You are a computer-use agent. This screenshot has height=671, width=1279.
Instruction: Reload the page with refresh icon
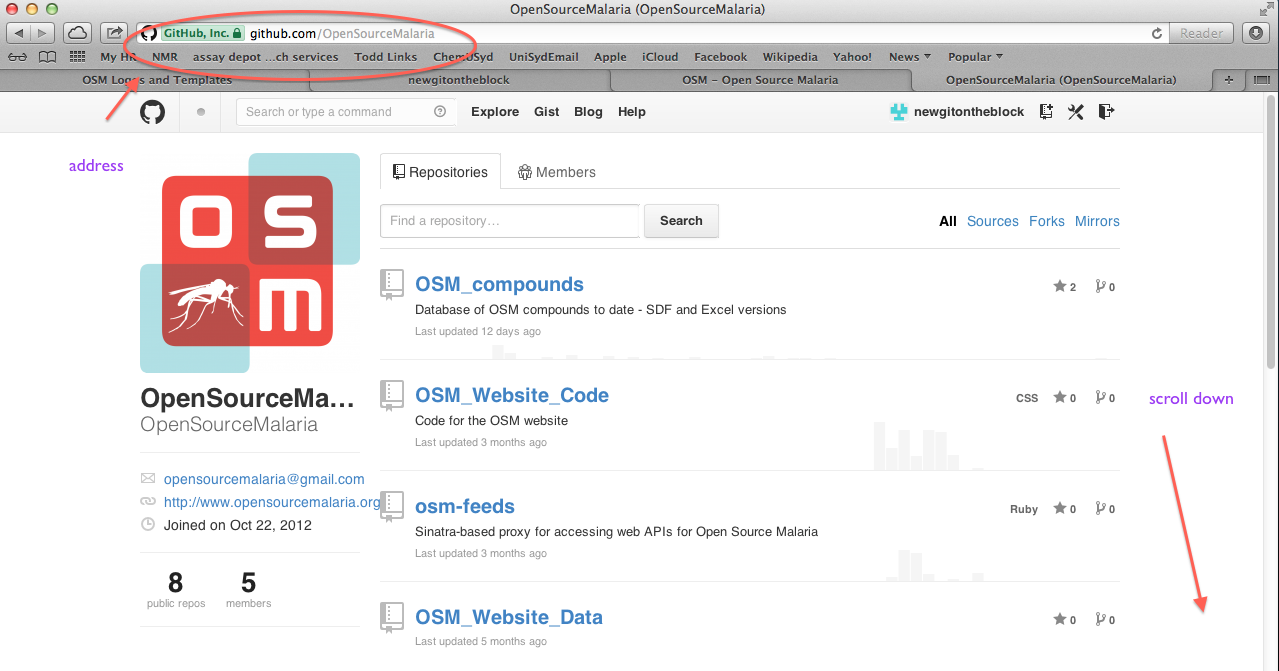(1157, 33)
